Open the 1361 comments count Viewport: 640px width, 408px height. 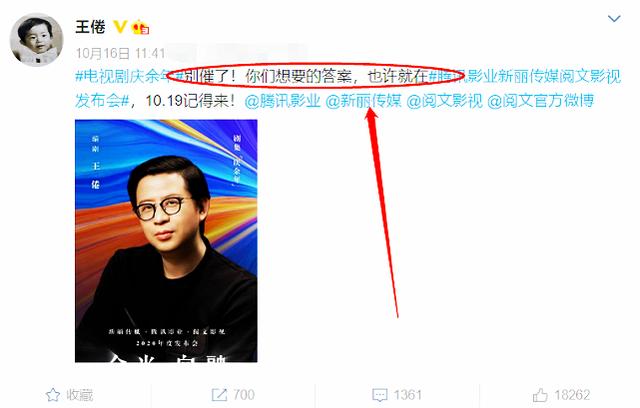pyautogui.click(x=407, y=395)
